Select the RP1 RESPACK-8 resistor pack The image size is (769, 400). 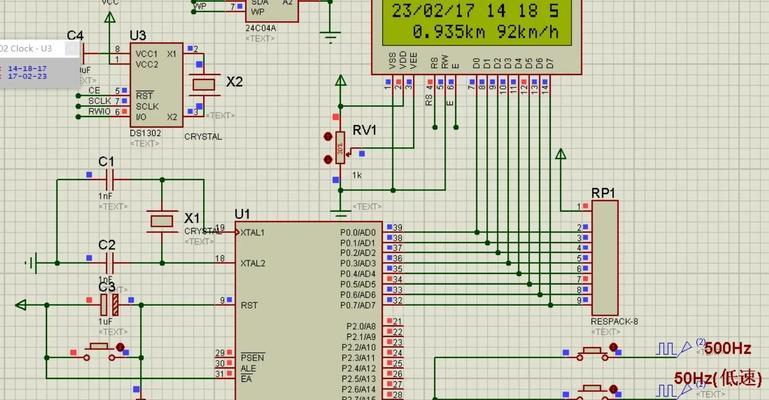[x=605, y=258]
